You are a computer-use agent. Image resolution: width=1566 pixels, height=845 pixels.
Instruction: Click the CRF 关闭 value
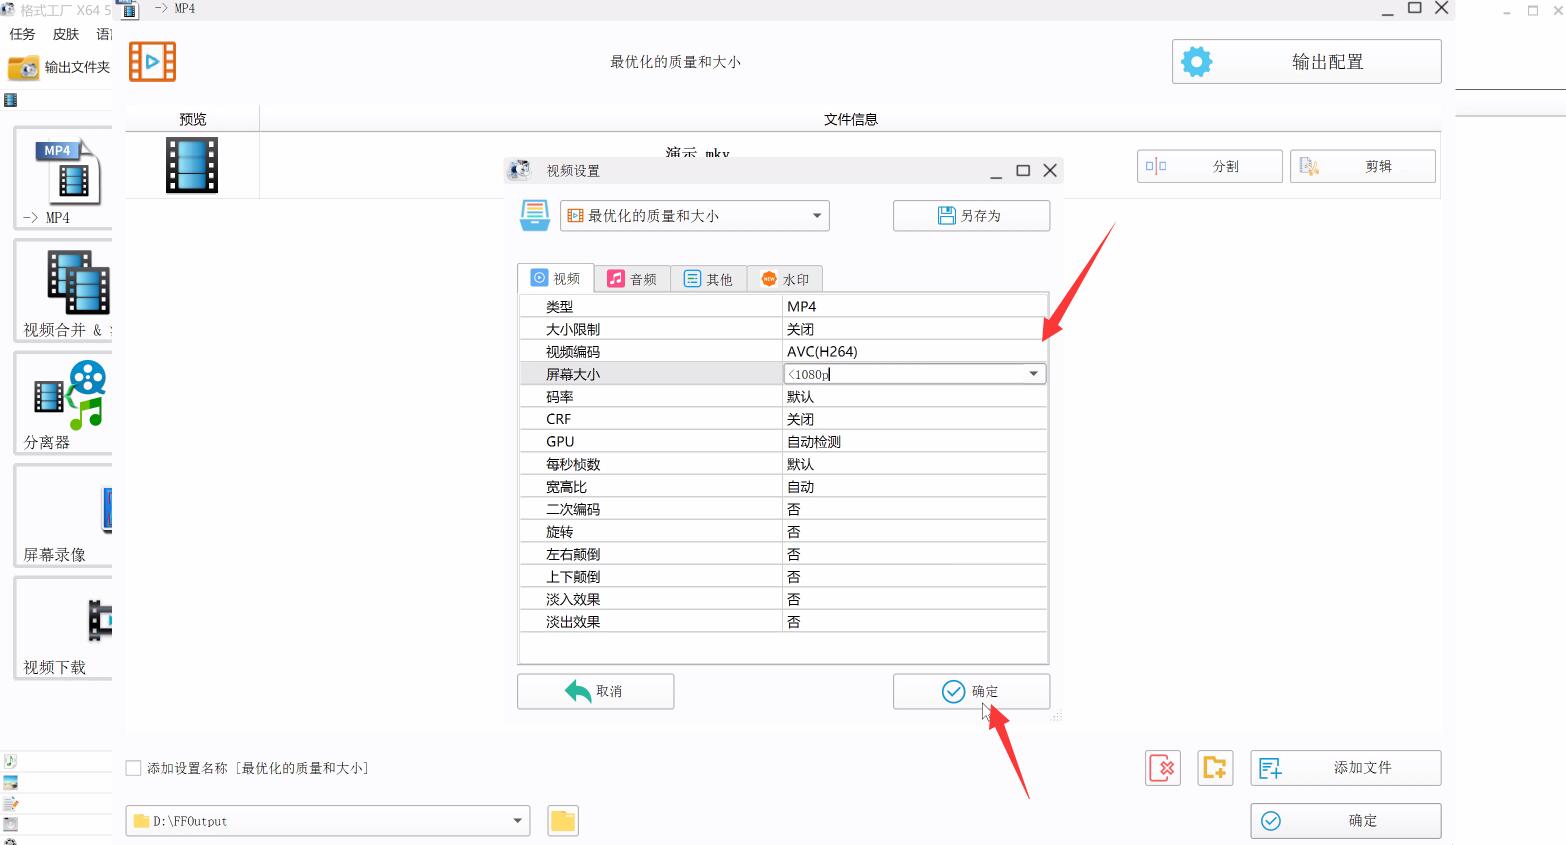[914, 419]
